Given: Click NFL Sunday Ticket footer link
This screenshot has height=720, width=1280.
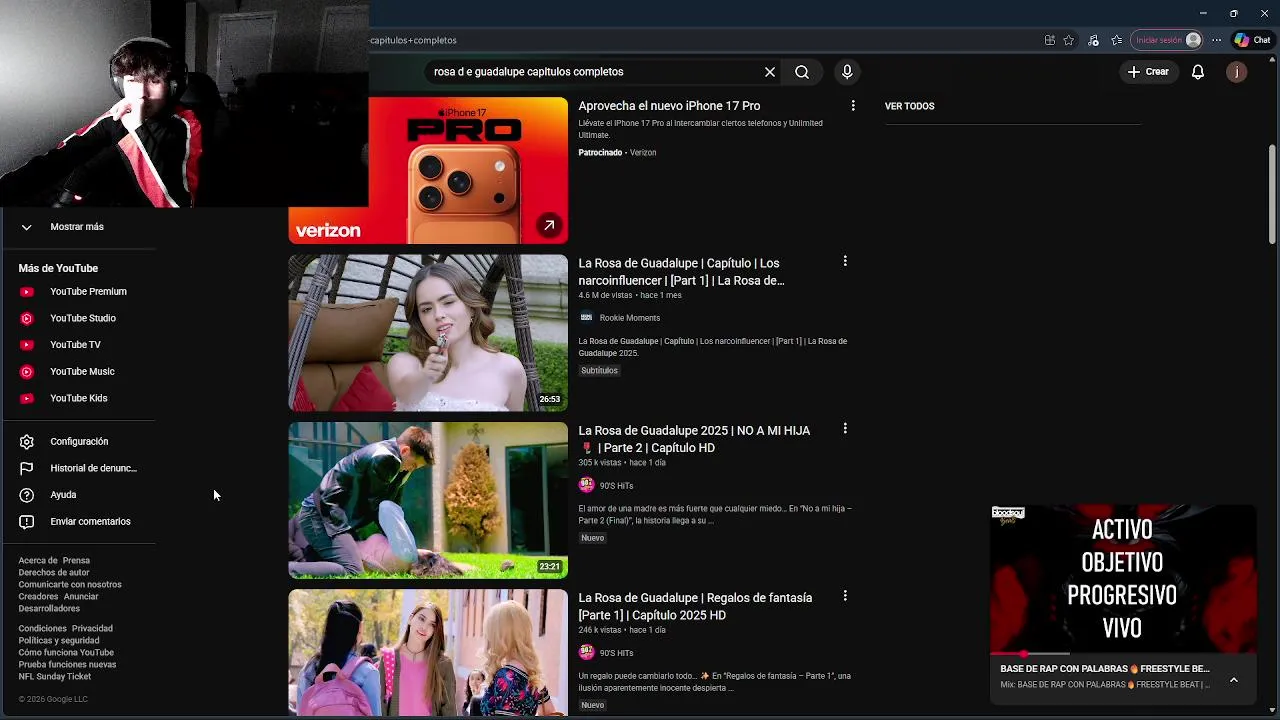Looking at the screenshot, I should tap(55, 677).
